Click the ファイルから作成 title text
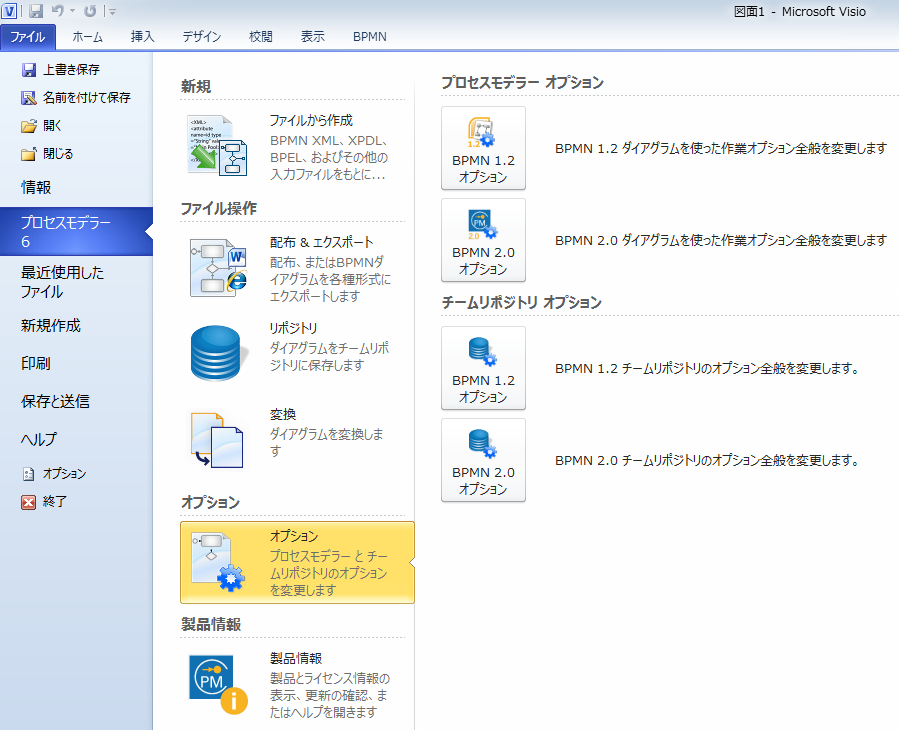899x730 pixels. (x=311, y=120)
